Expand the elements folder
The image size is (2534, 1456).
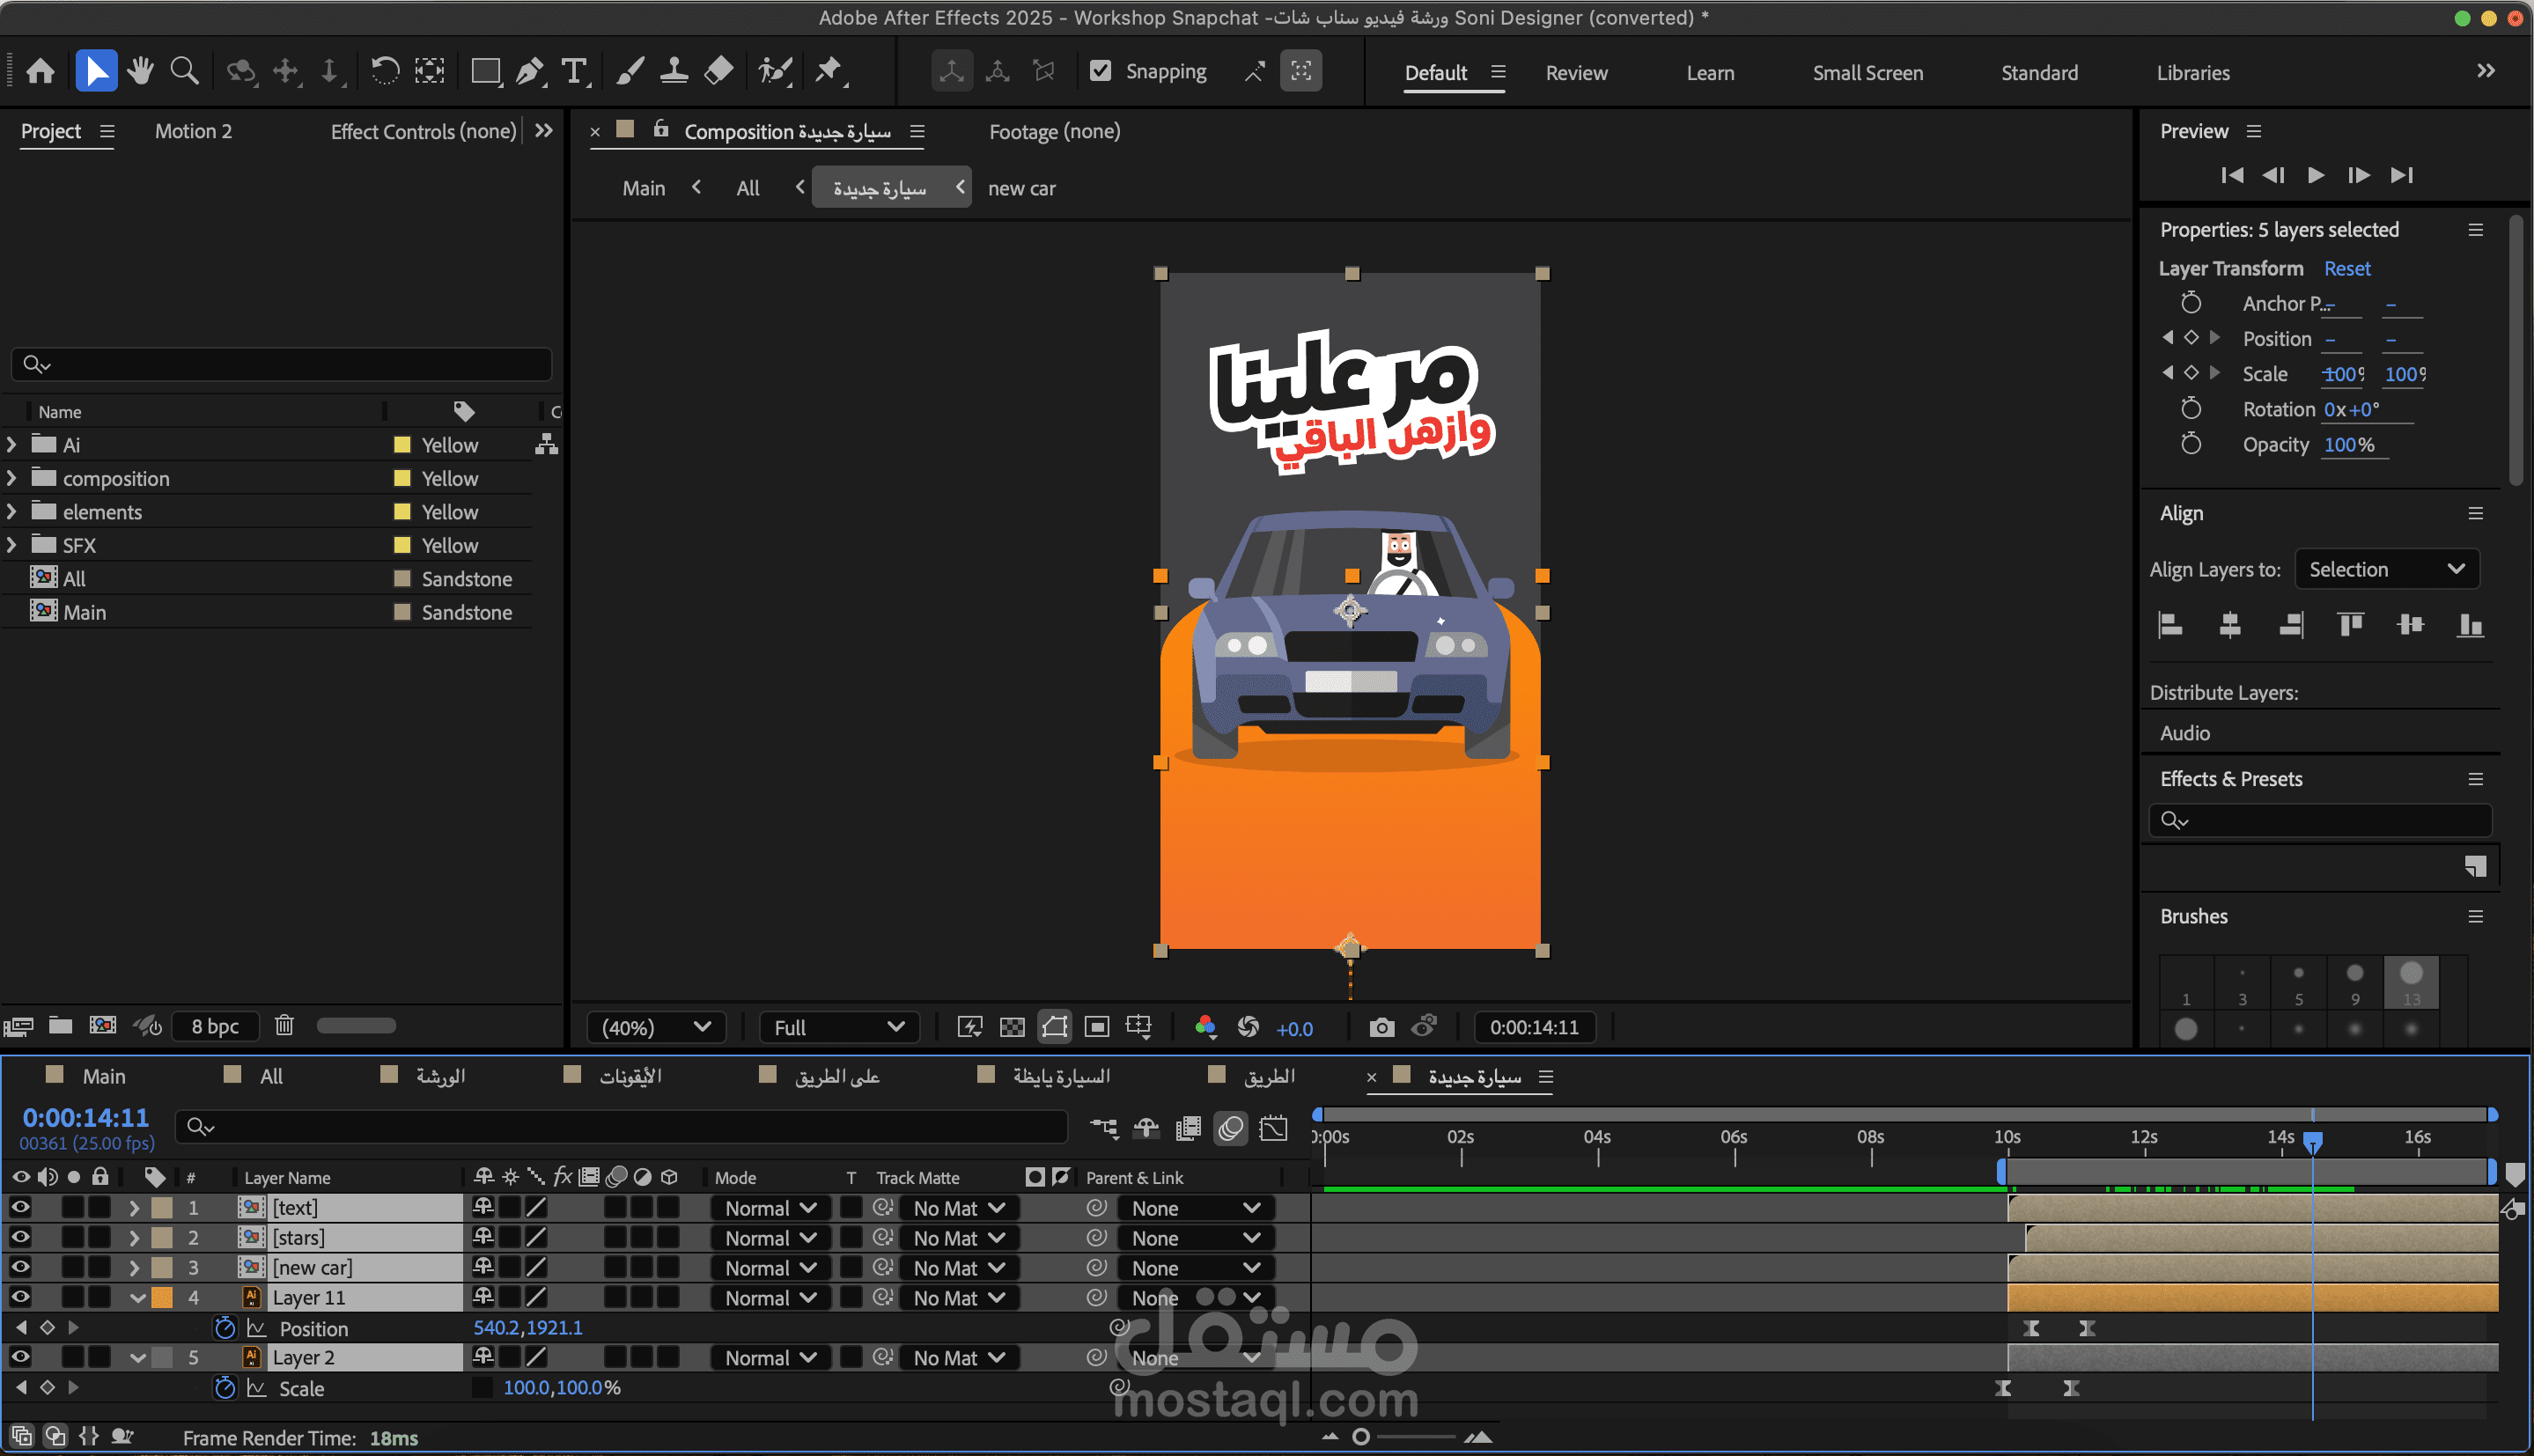pyautogui.click(x=12, y=512)
